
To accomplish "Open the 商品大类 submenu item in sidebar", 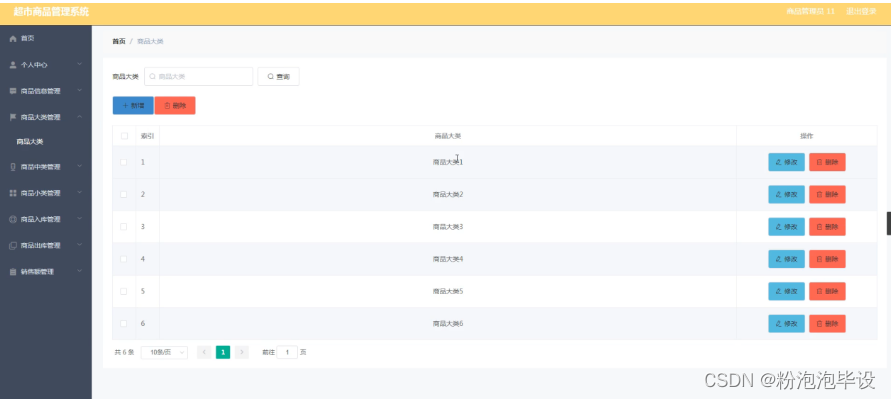I will click(x=30, y=142).
